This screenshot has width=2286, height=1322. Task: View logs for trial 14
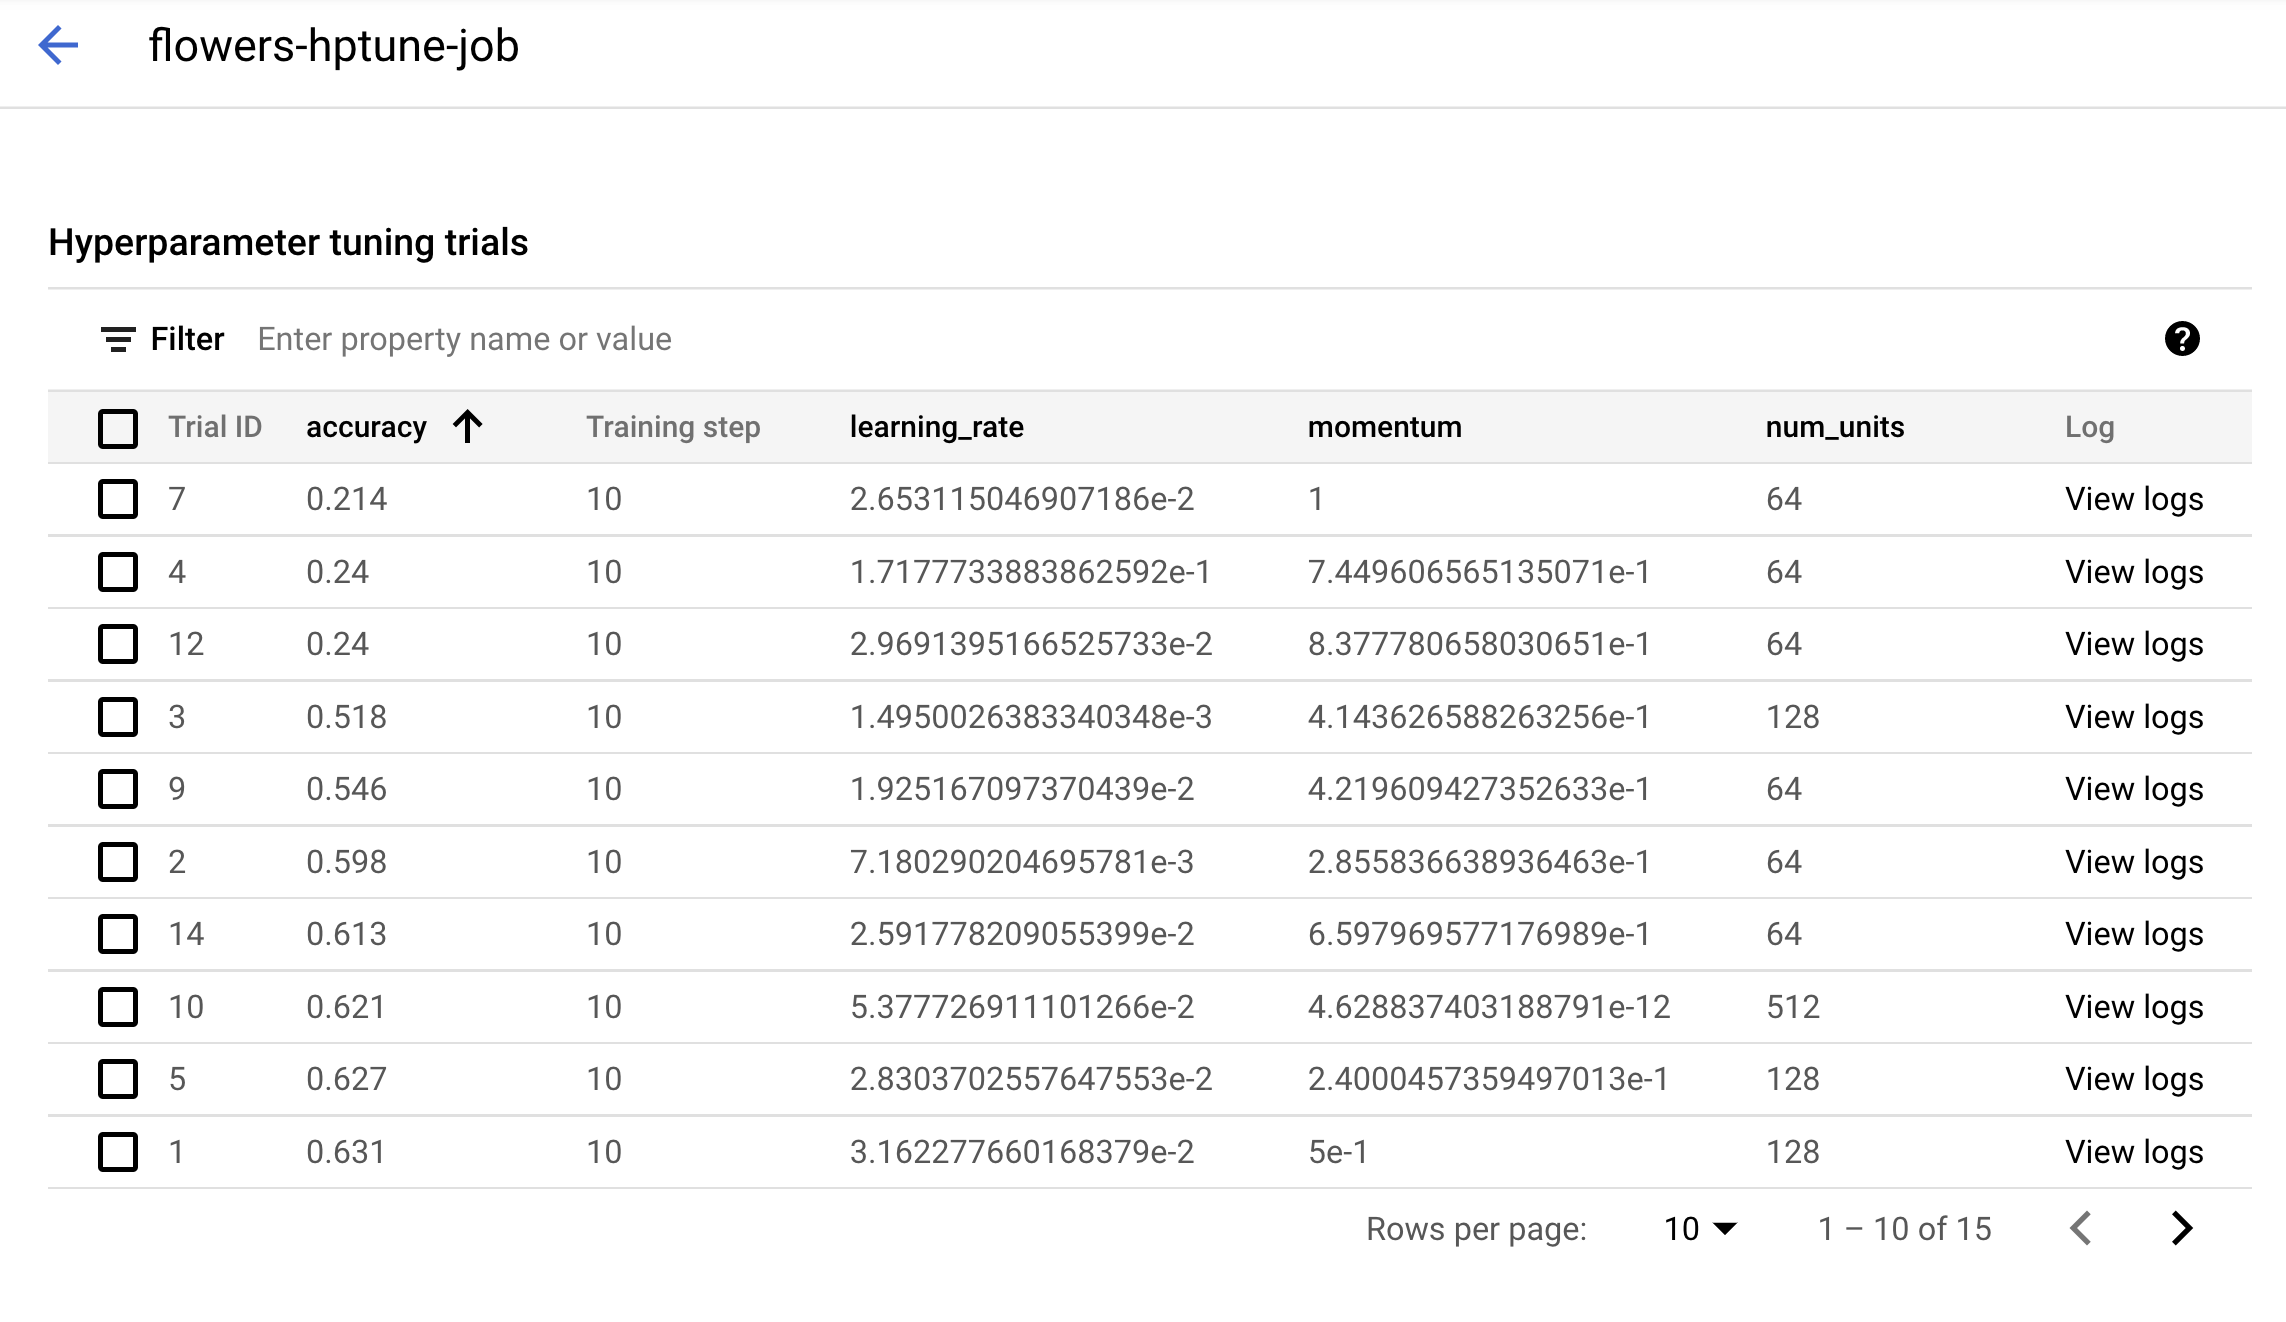(x=2134, y=934)
